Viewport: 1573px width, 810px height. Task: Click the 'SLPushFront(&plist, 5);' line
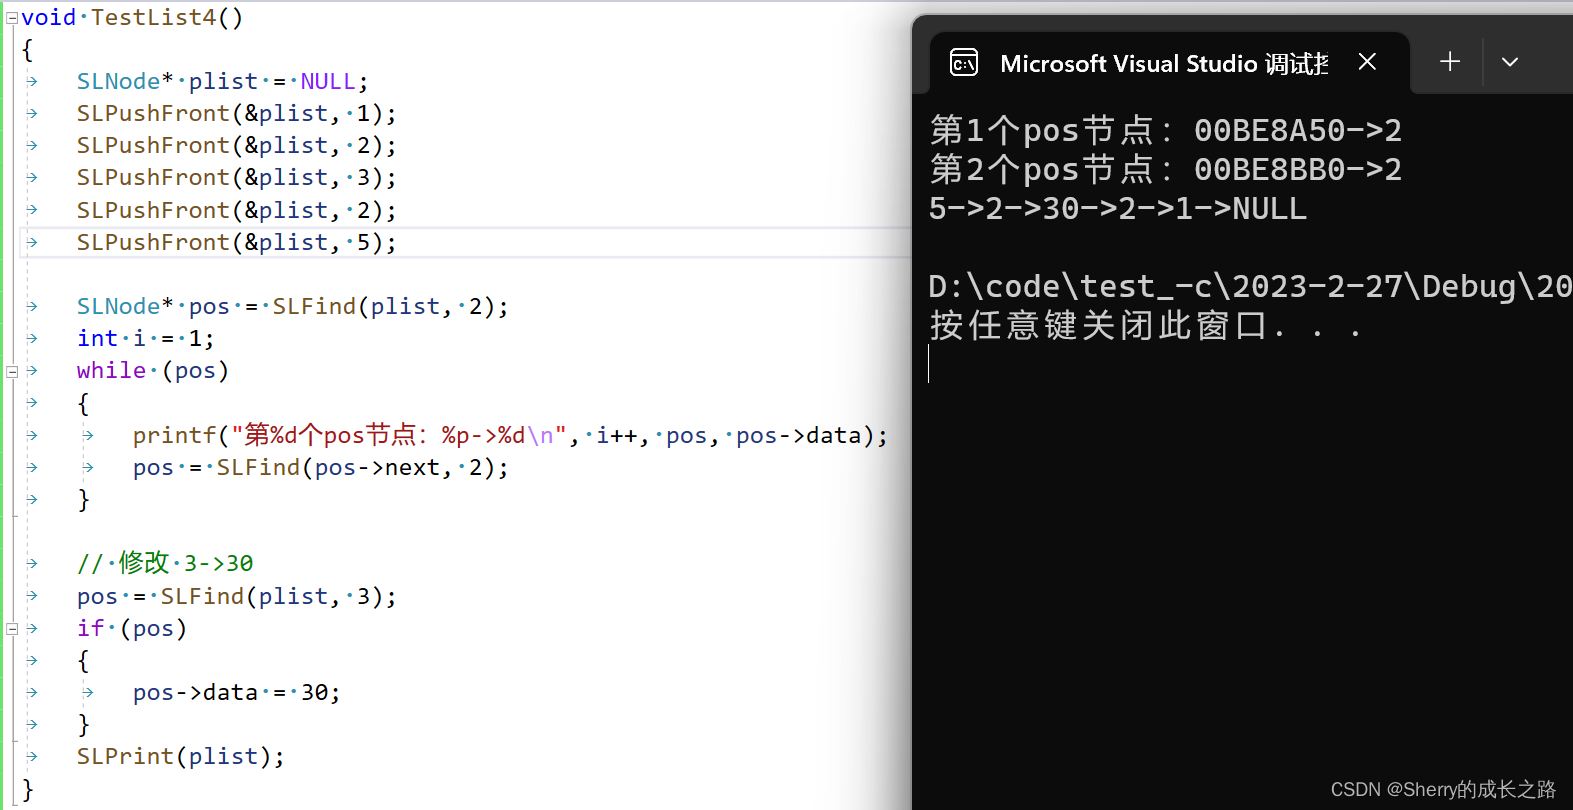236,243
